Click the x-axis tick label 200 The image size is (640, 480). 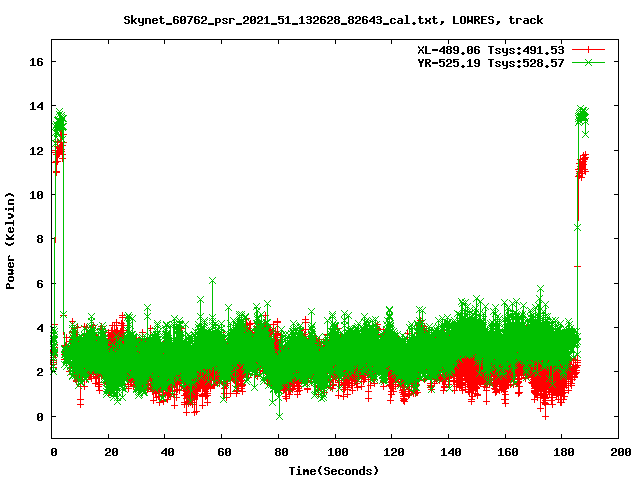click(620, 452)
